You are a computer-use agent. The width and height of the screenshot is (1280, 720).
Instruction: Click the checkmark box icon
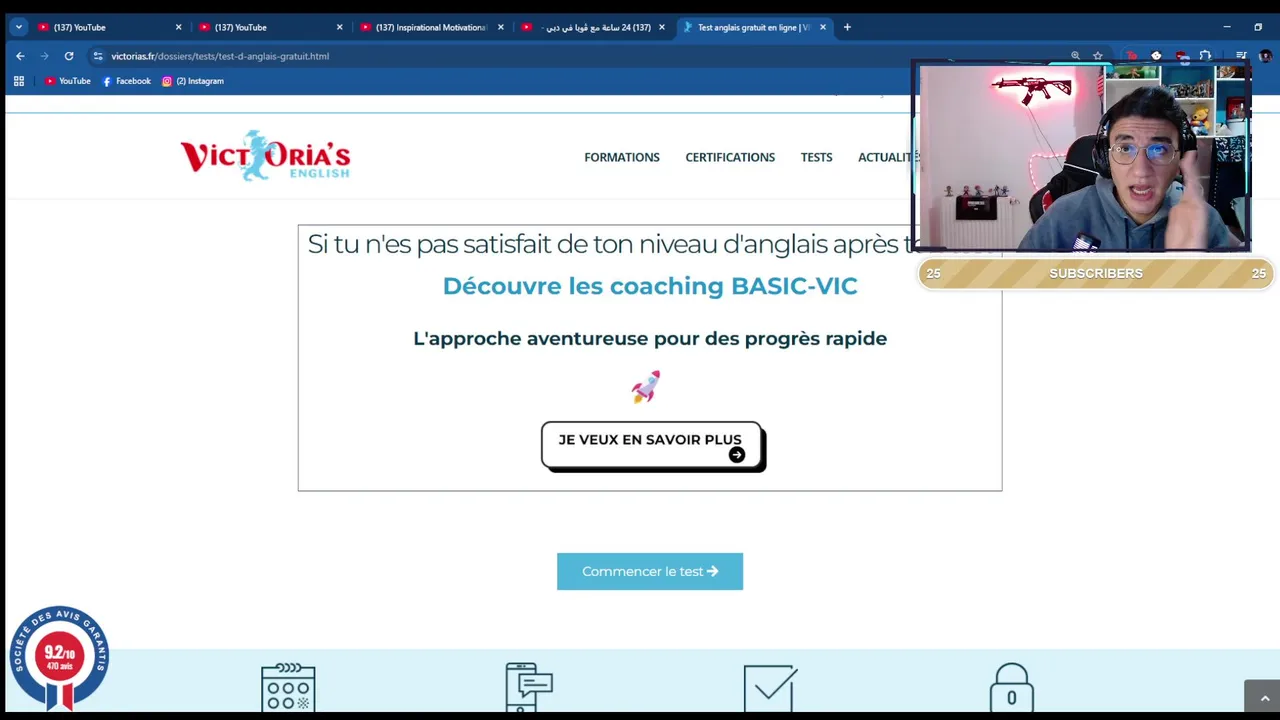[770, 687]
